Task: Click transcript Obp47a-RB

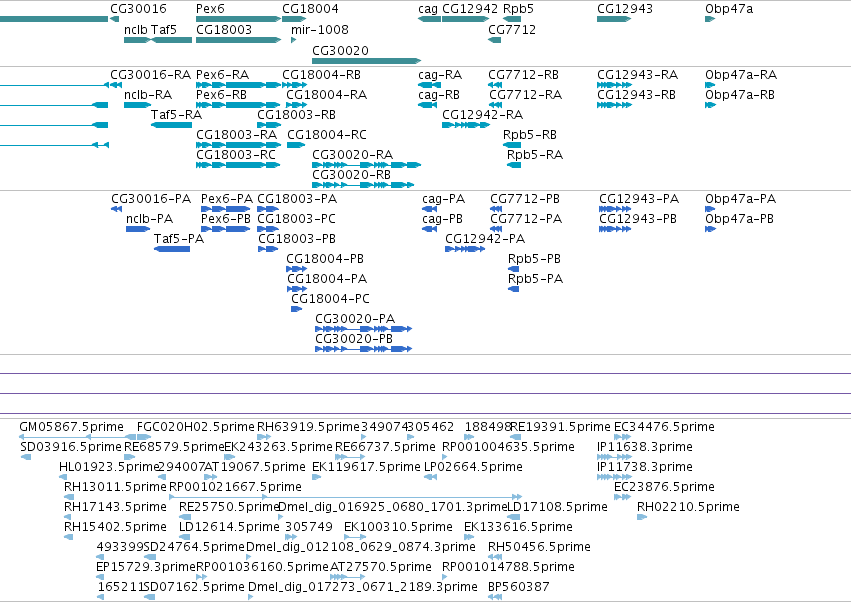Action: coord(710,105)
